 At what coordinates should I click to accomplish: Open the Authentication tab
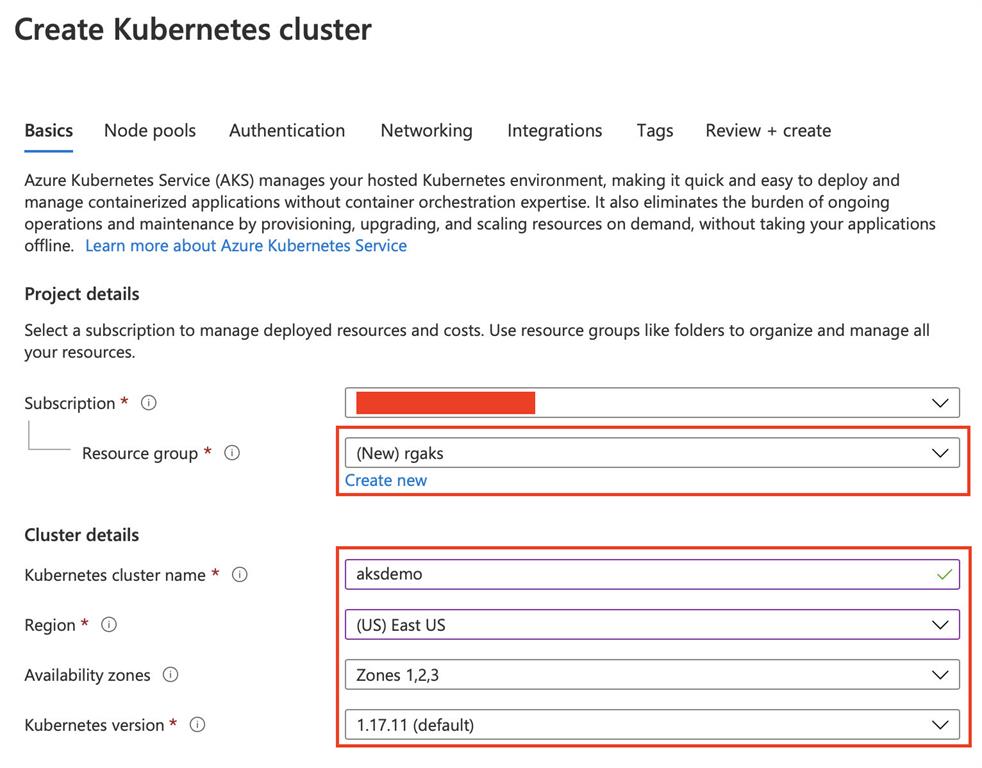coord(287,131)
